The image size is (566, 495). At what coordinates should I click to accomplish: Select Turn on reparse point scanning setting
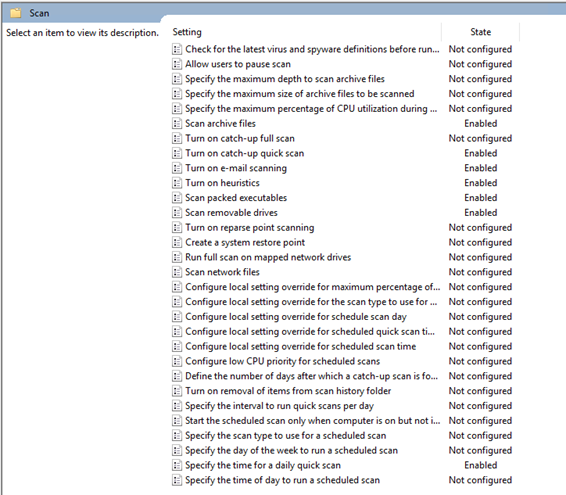pyautogui.click(x=250, y=228)
